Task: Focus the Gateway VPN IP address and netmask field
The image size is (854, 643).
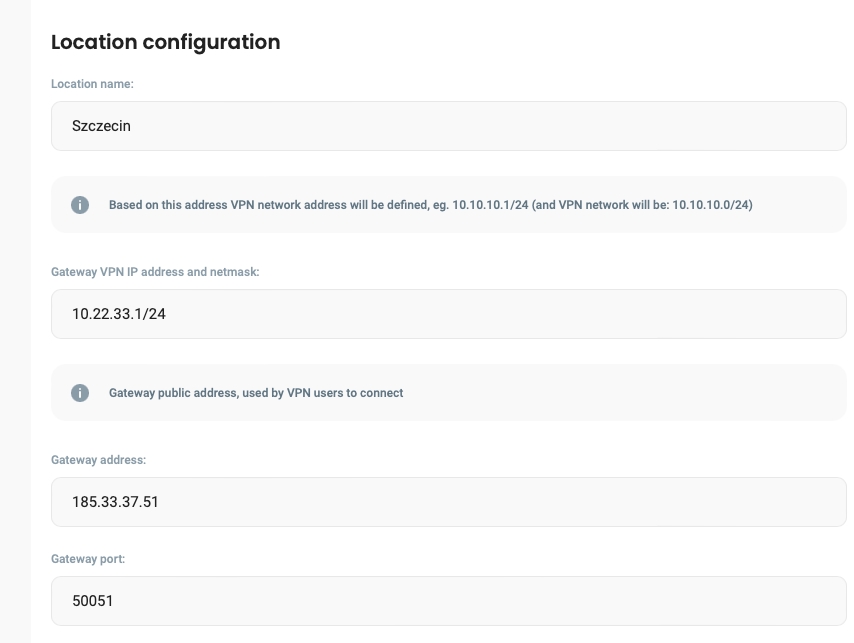Action: pyautogui.click(x=448, y=314)
